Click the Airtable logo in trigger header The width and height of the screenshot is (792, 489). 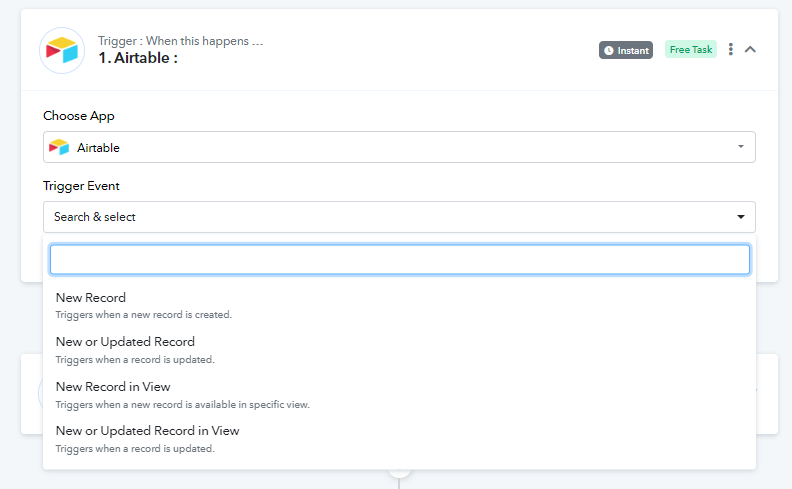click(62, 51)
